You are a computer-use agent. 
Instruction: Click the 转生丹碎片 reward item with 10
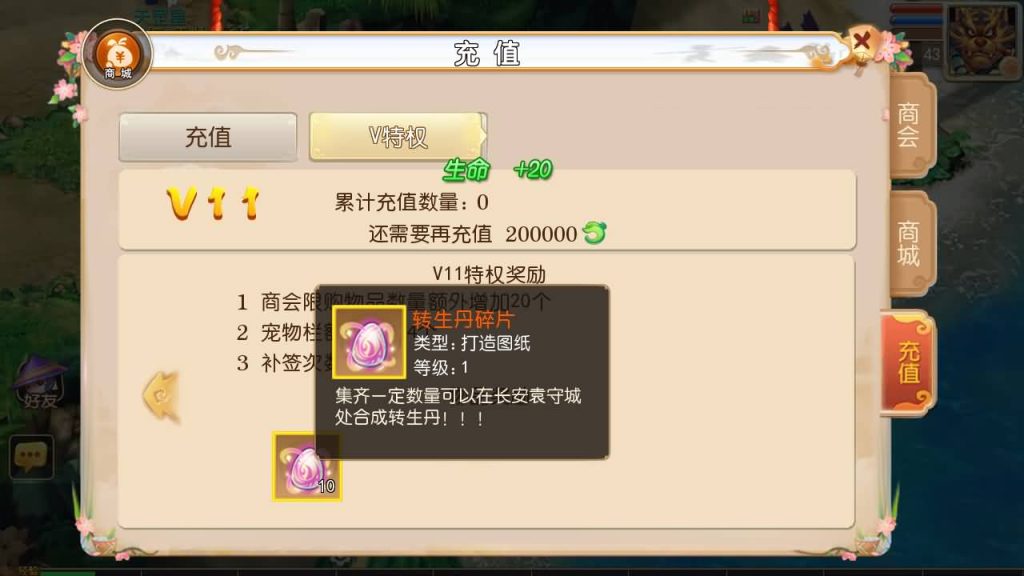point(306,466)
